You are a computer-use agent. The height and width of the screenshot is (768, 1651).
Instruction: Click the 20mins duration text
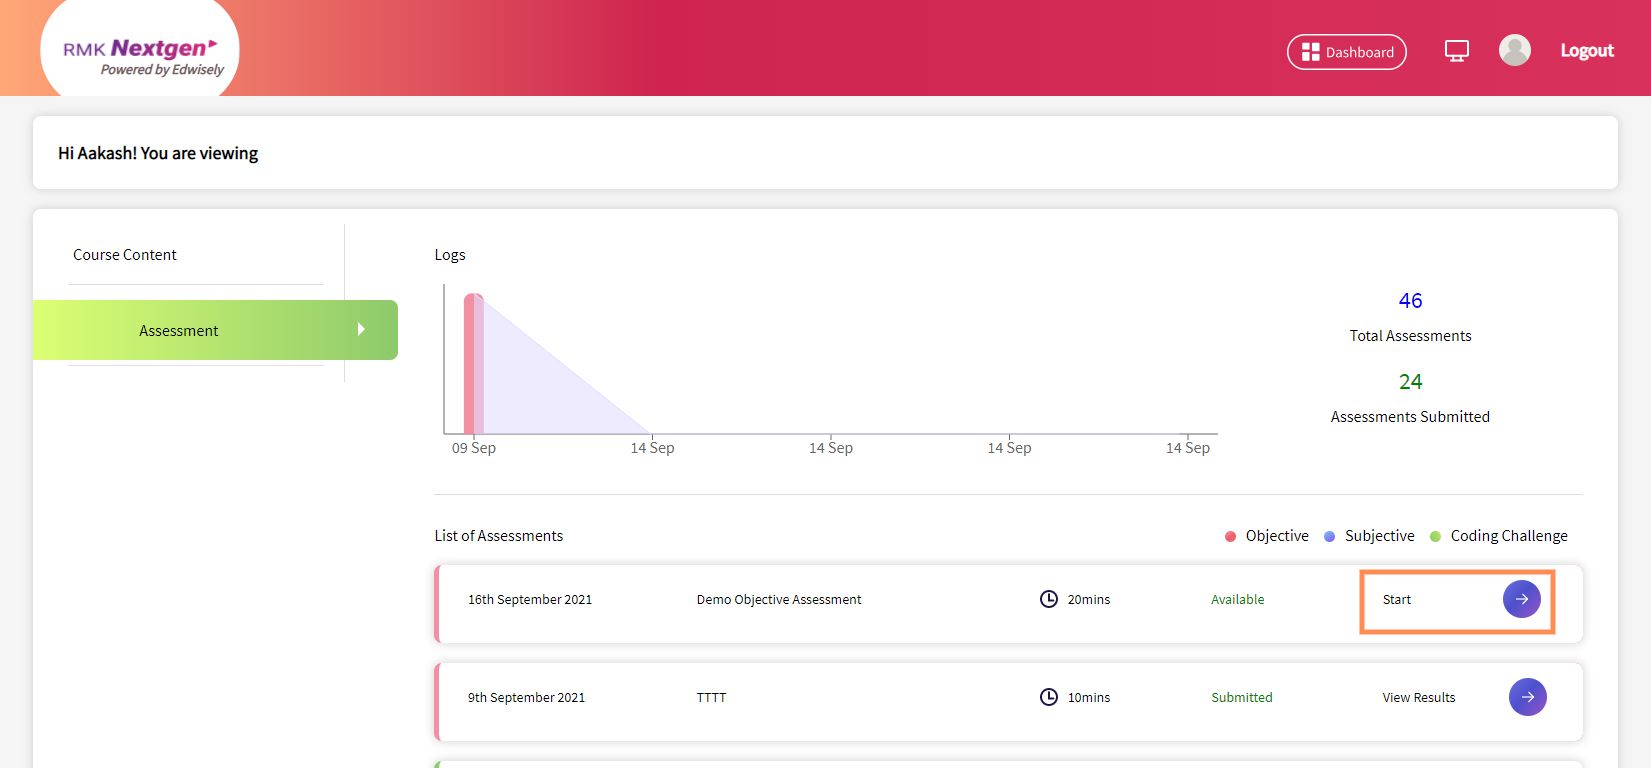coord(1088,600)
